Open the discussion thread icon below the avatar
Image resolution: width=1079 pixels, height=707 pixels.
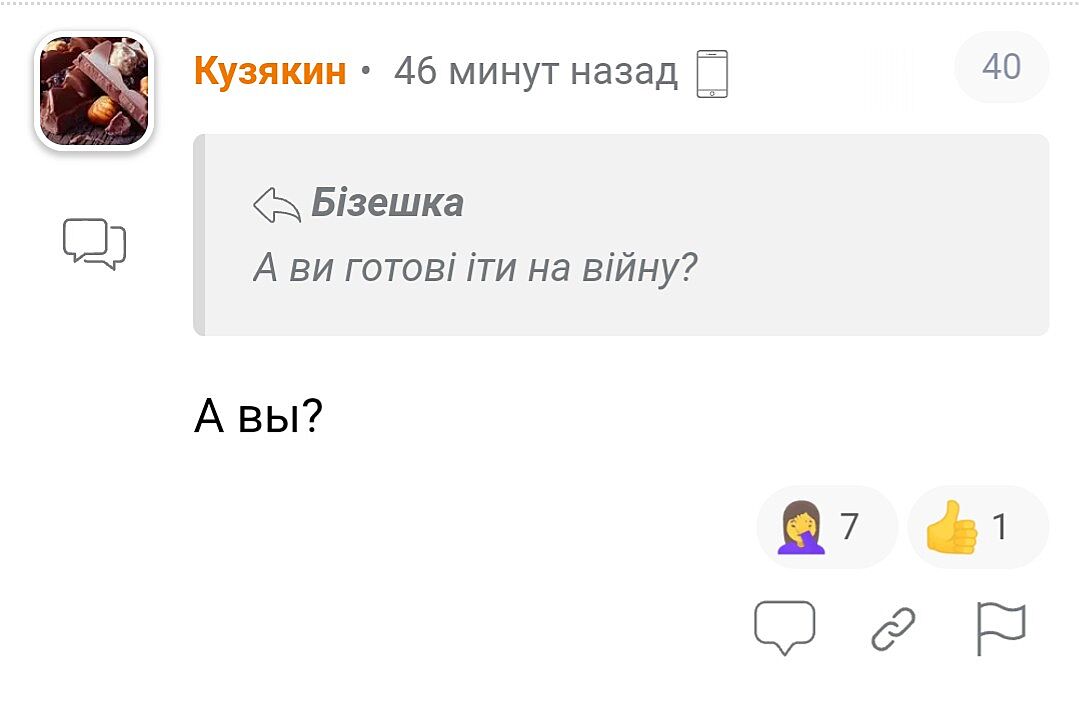[x=94, y=243]
